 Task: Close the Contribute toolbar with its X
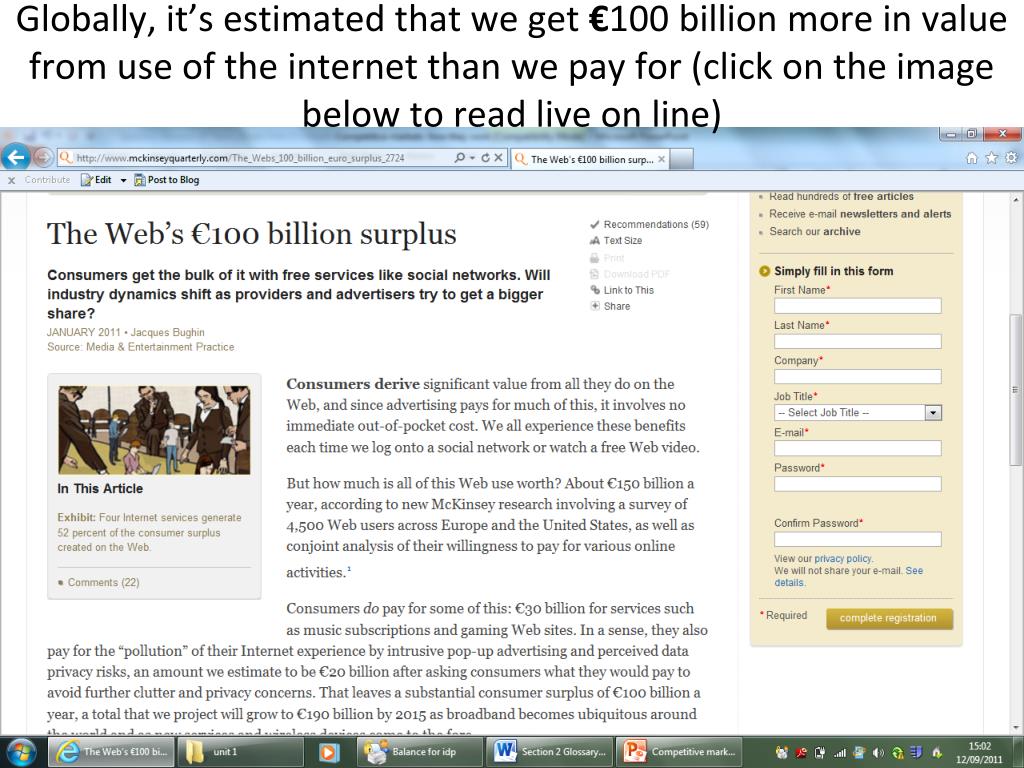coord(11,180)
